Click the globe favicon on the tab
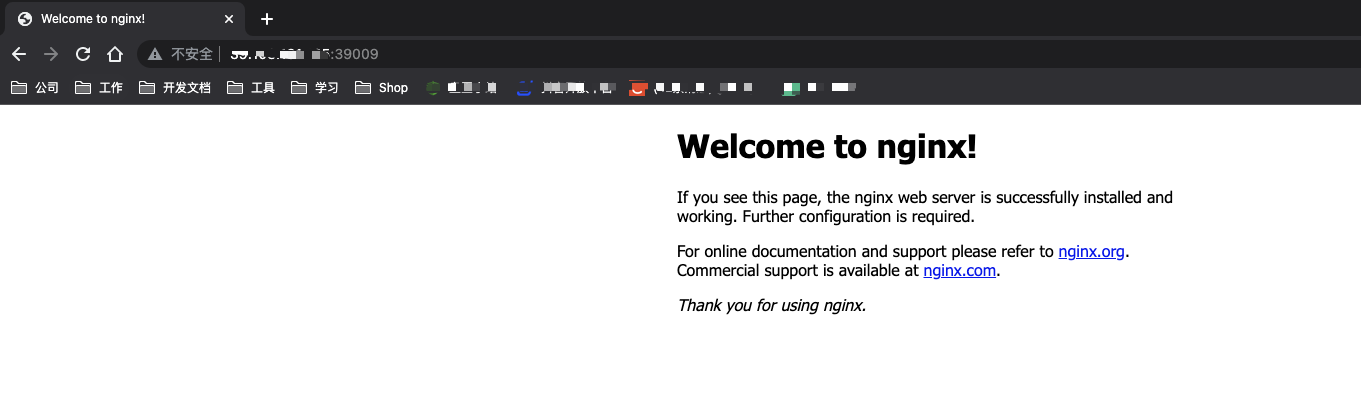Viewport: 1361px width, 405px height. point(25,19)
